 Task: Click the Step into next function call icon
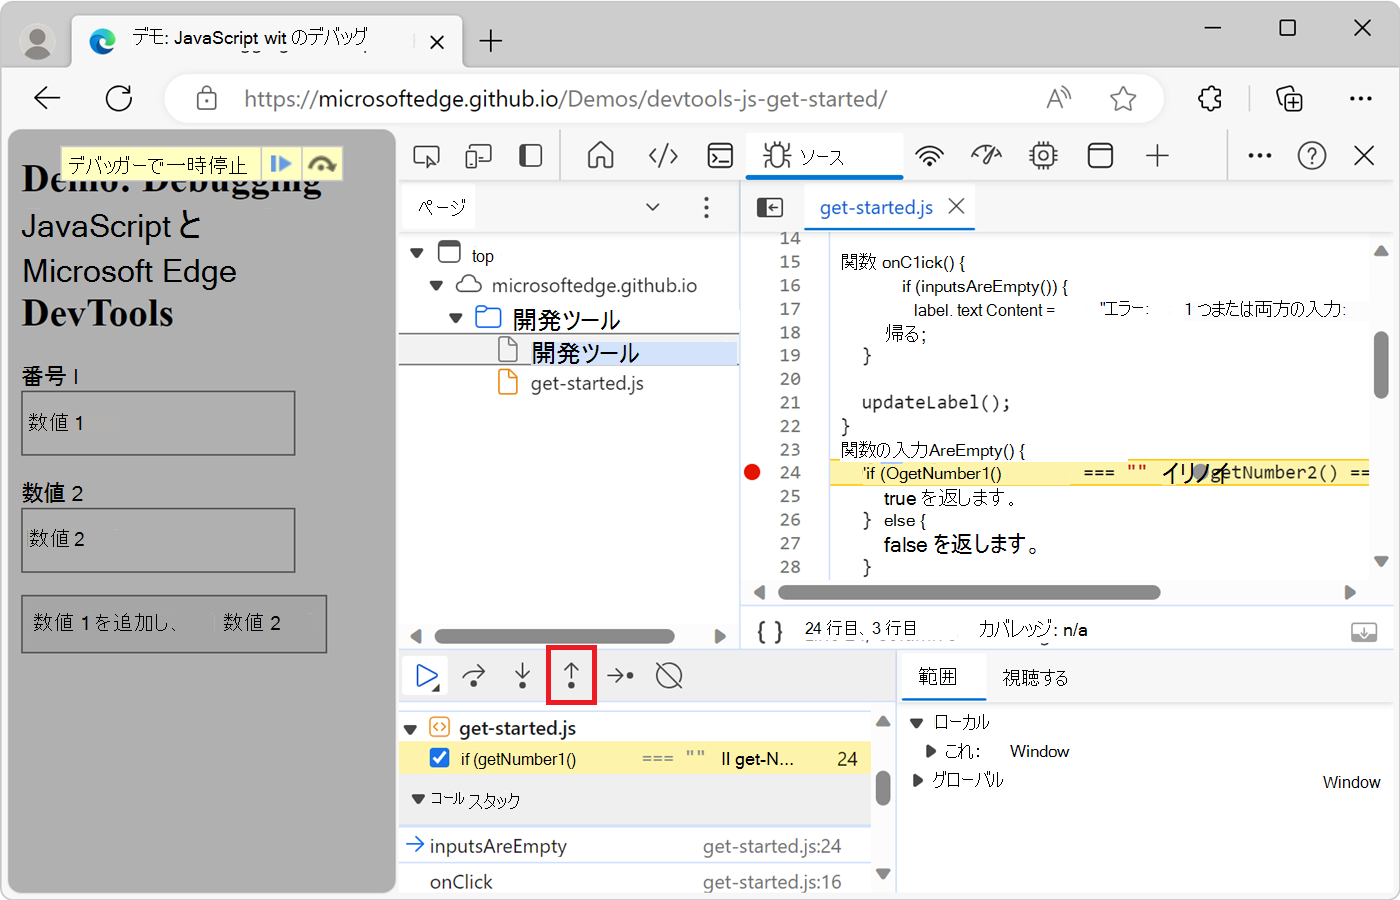point(522,675)
